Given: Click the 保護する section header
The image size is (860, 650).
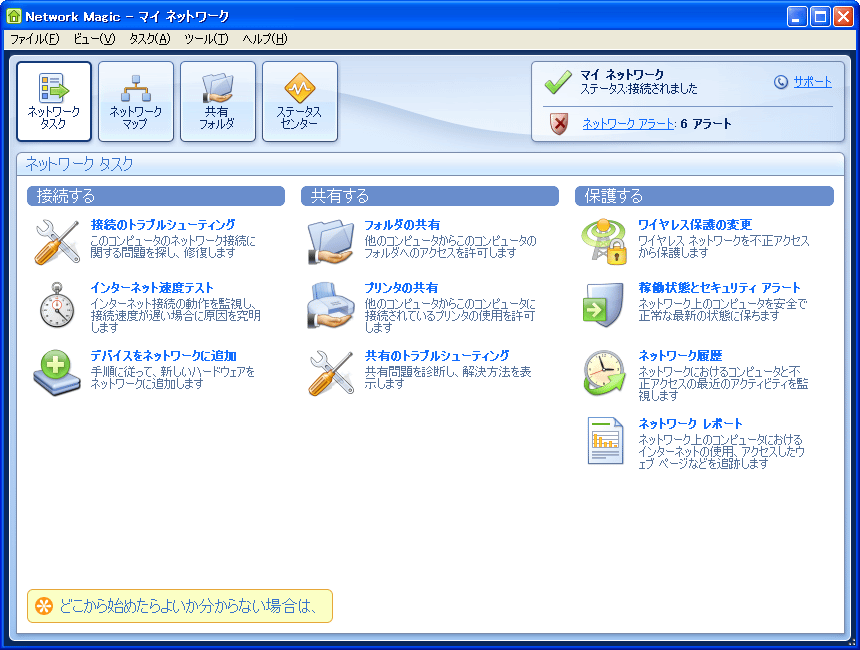Looking at the screenshot, I should point(704,196).
